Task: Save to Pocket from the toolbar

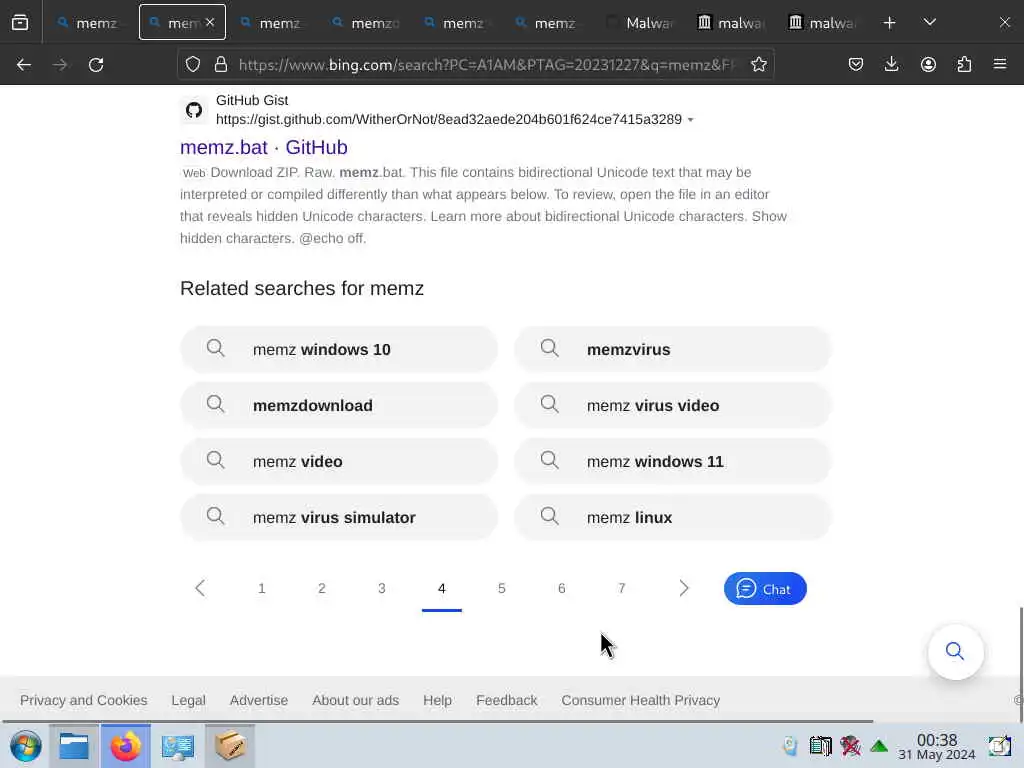Action: point(856,65)
